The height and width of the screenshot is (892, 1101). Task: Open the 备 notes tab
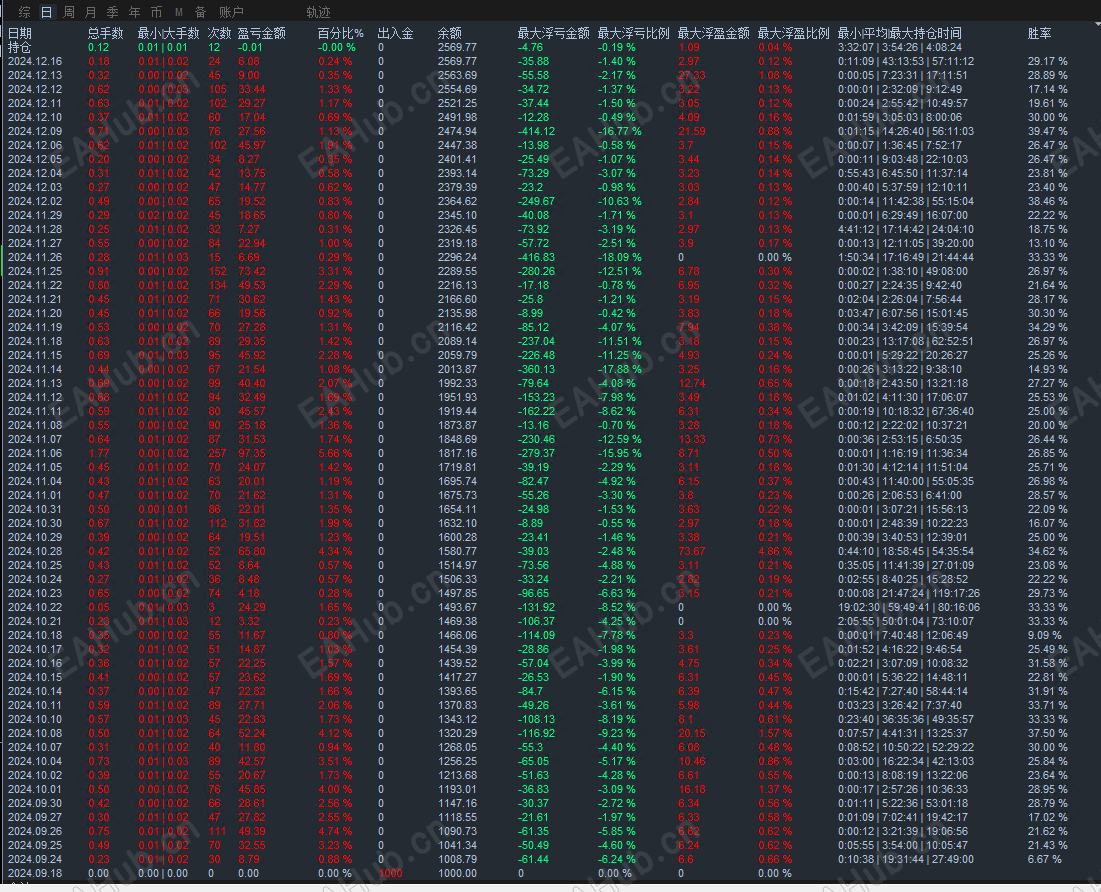point(201,12)
